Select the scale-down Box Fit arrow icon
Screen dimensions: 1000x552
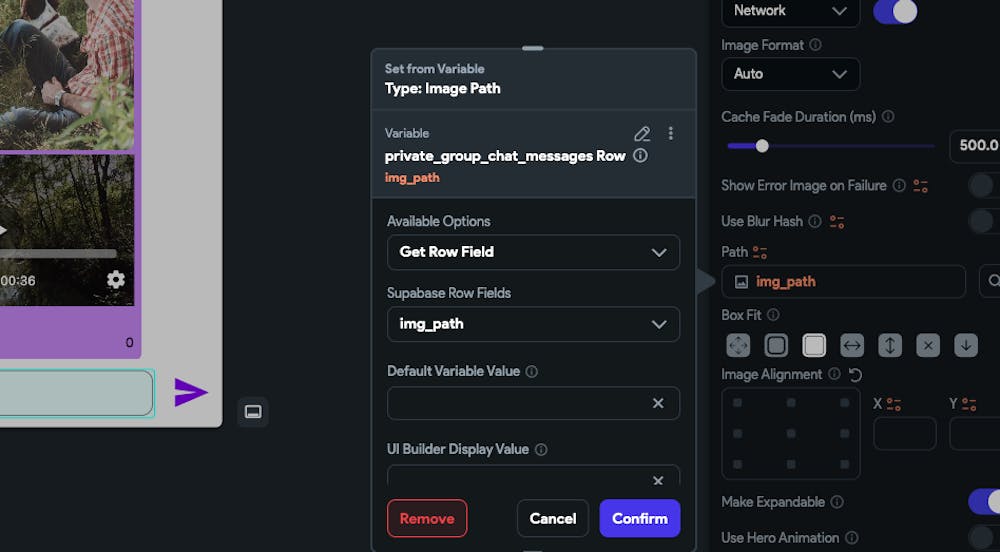pos(966,345)
